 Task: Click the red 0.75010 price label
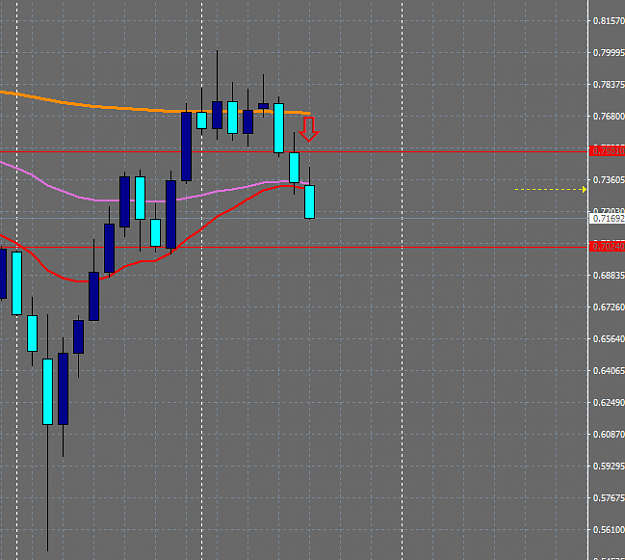pyautogui.click(x=608, y=151)
